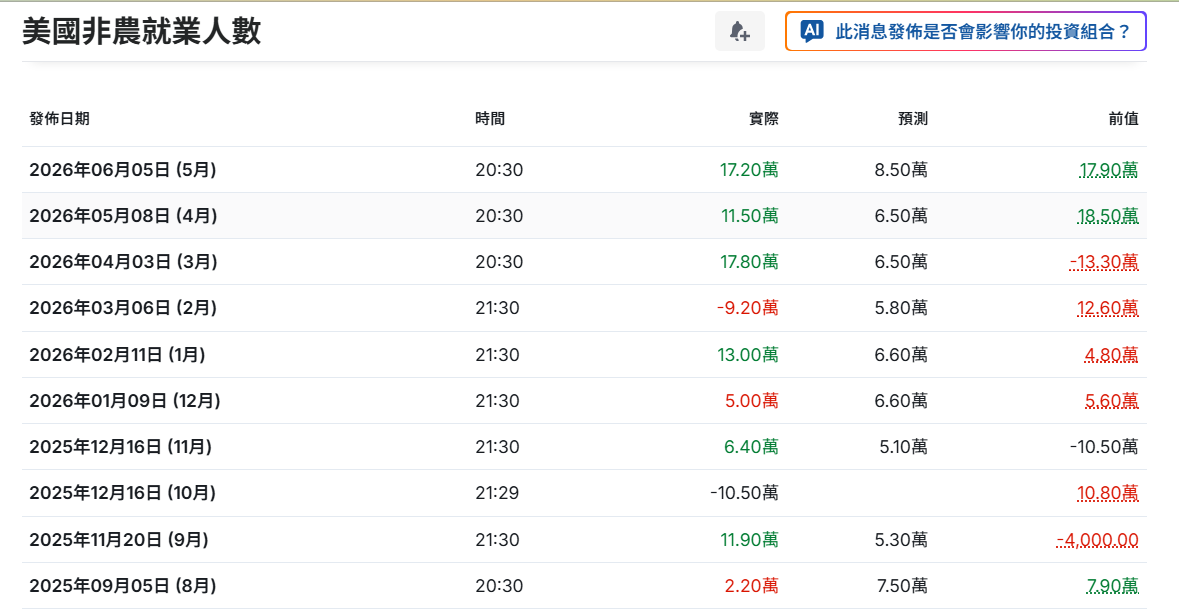Screen dimensions: 1179x613
Task: Click the previous value 12.60萬
Action: [1108, 308]
